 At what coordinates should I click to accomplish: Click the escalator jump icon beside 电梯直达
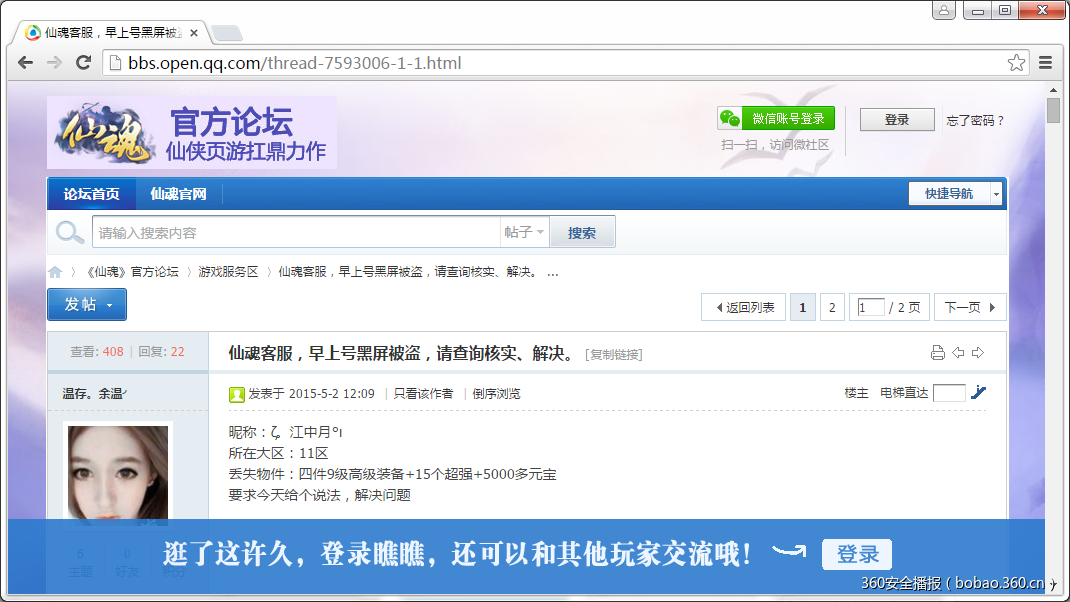click(977, 392)
